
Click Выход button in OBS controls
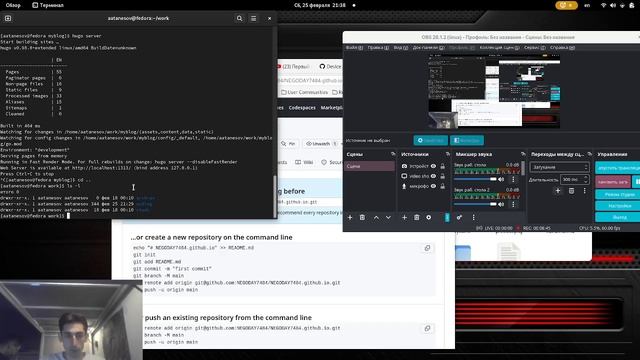(618, 218)
